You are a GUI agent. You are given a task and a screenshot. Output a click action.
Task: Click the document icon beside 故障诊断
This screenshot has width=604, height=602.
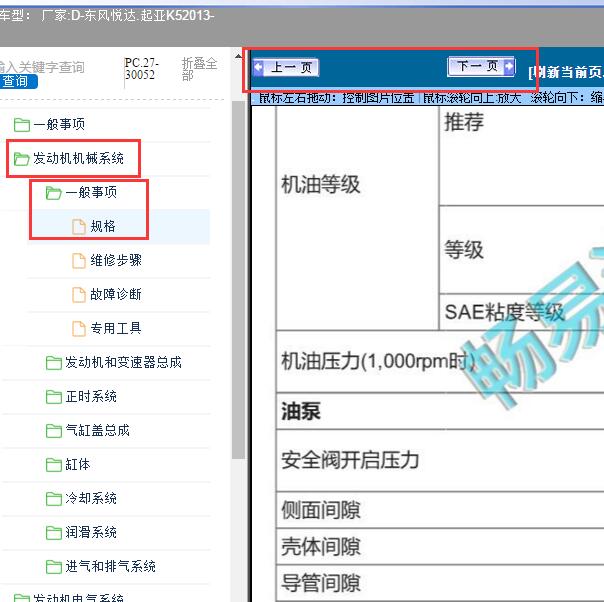[79, 295]
